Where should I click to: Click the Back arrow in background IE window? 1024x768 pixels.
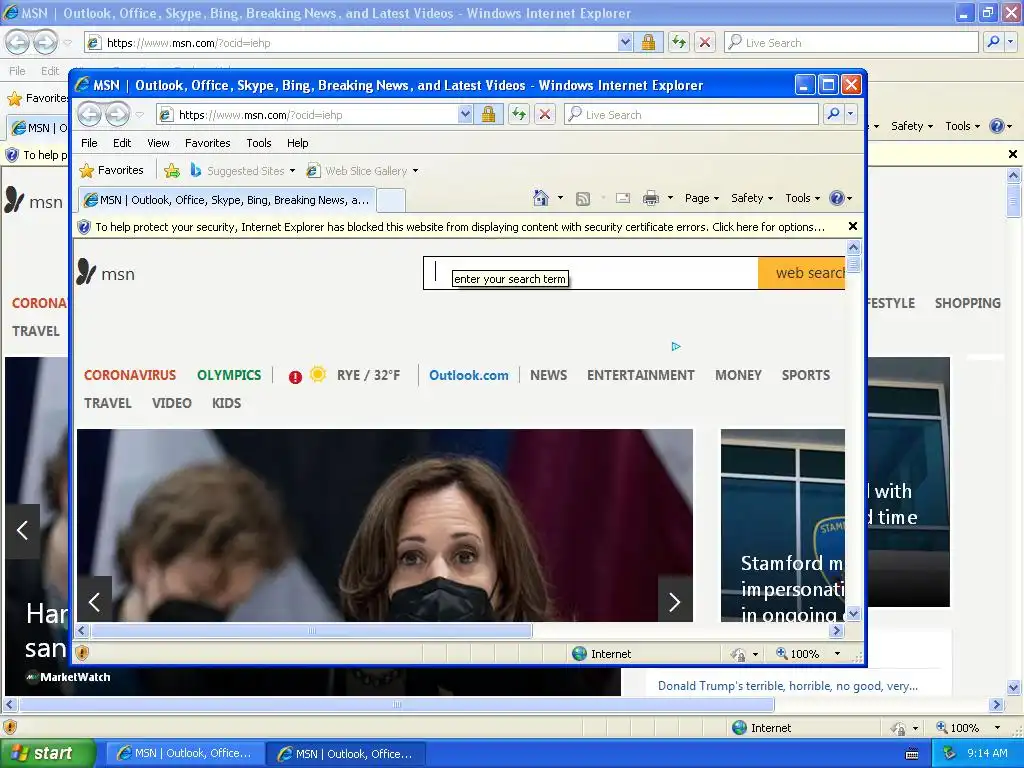[x=18, y=42]
